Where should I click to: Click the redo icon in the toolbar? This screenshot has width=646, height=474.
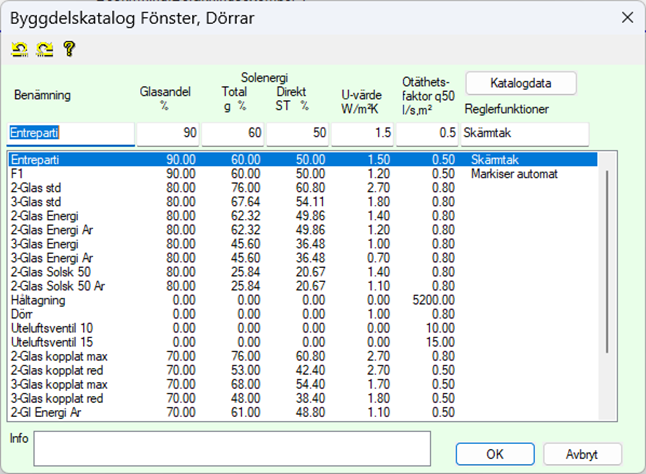pos(44,48)
